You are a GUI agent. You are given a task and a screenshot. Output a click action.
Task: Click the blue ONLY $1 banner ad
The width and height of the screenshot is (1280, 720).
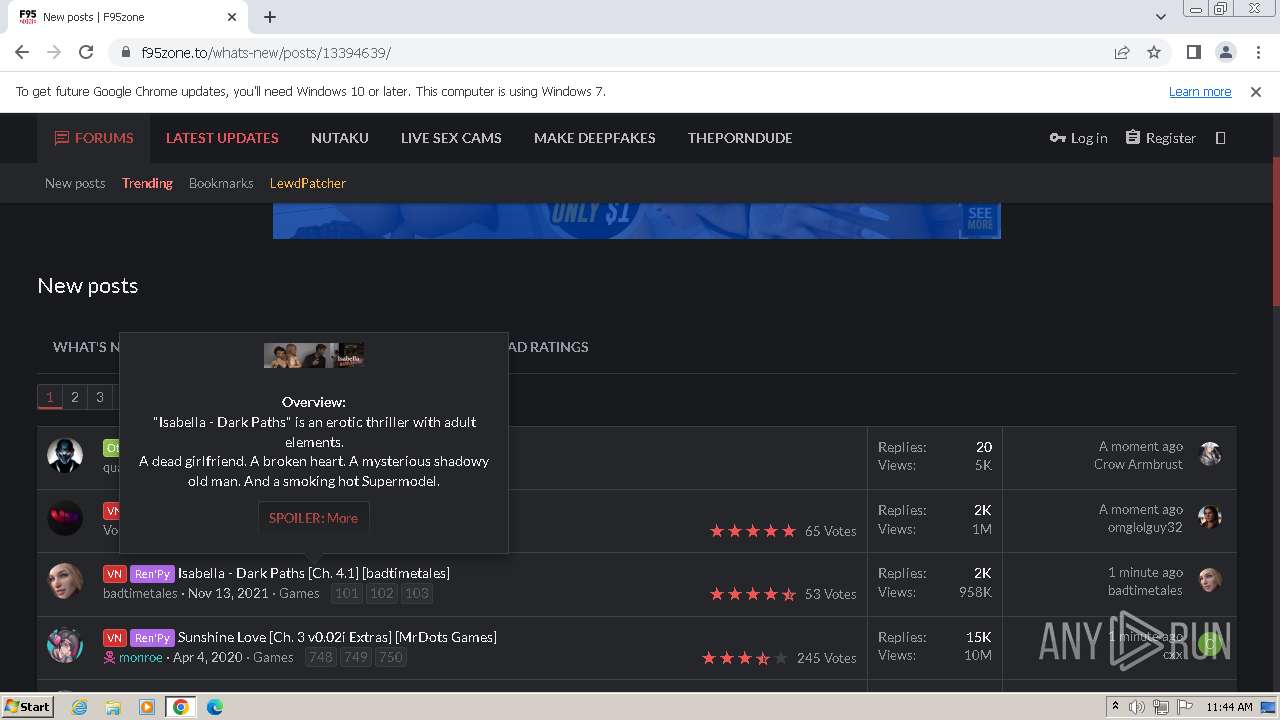pos(637,221)
